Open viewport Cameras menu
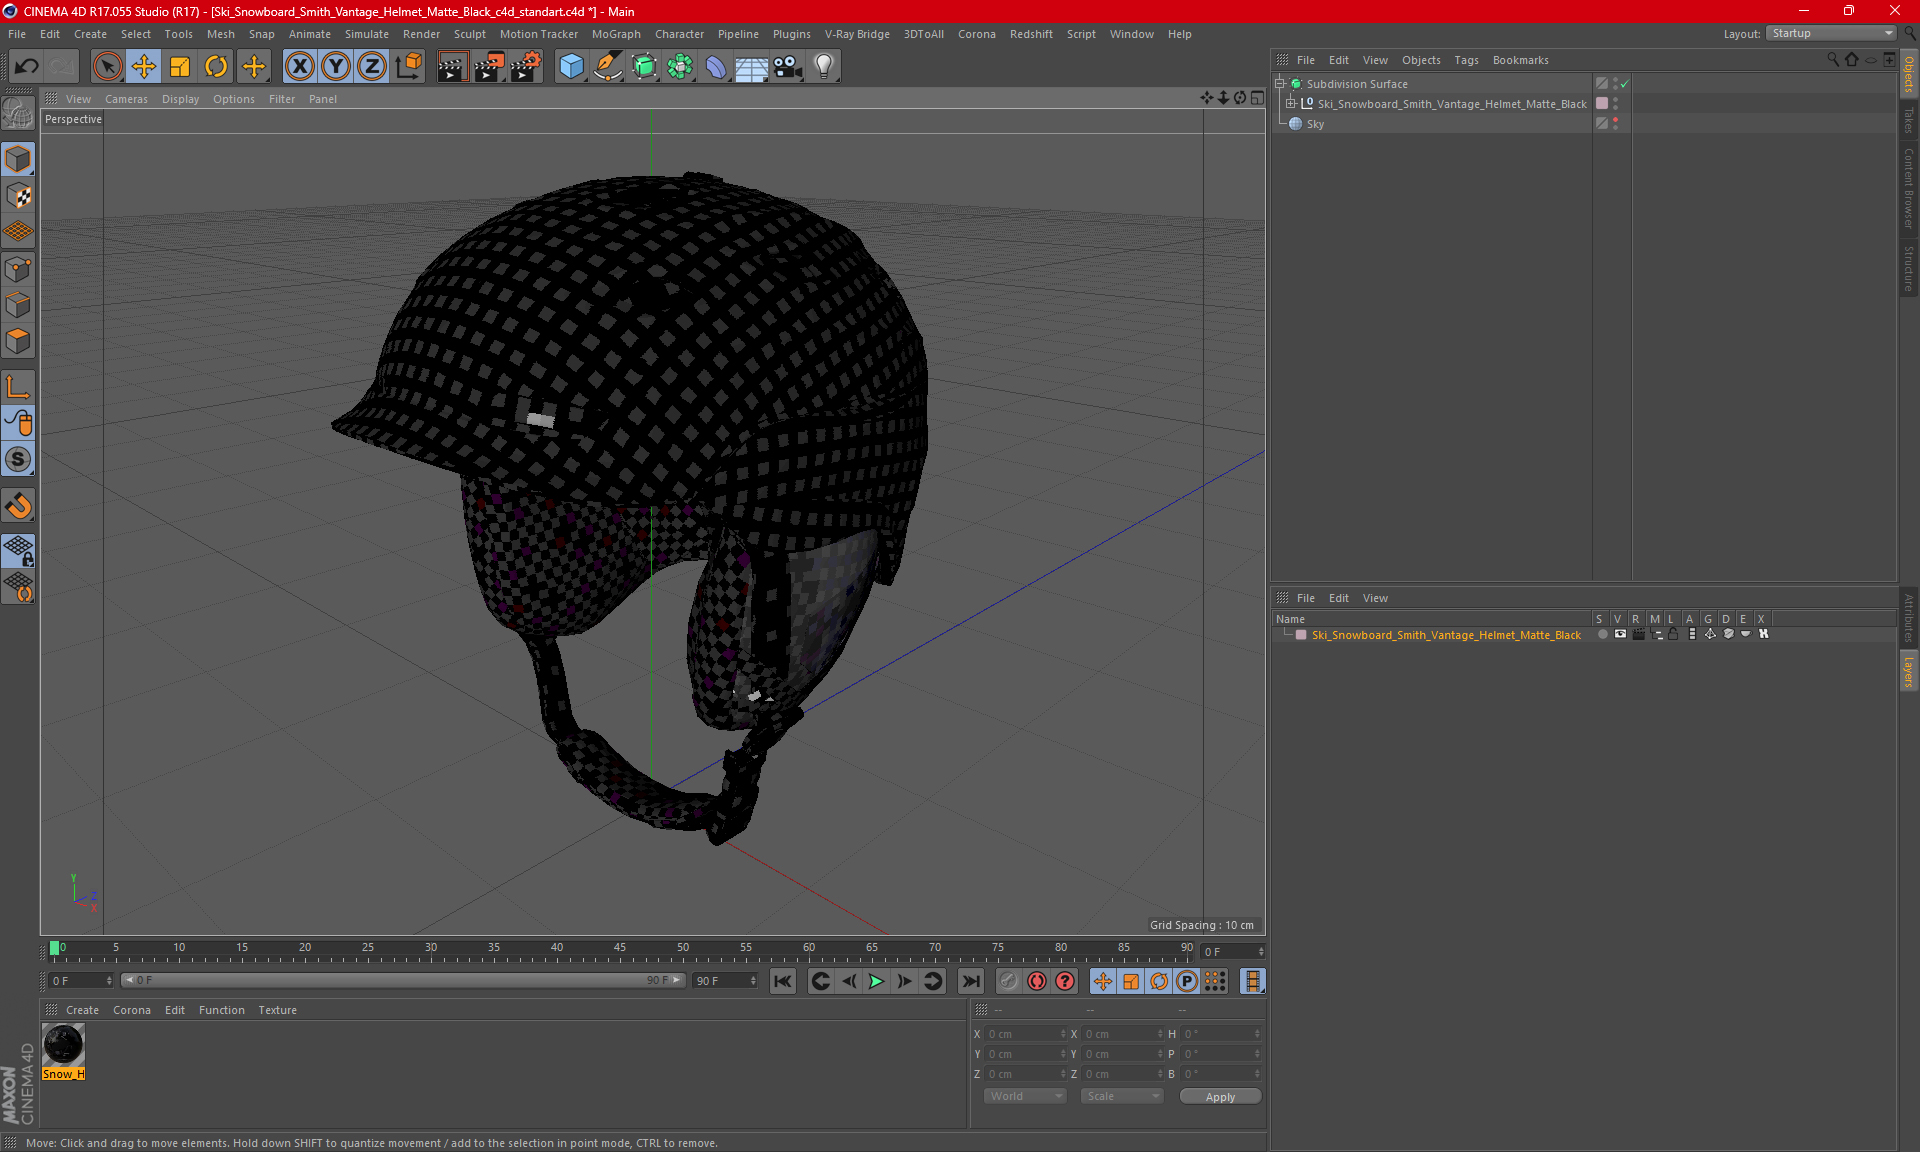Image resolution: width=1920 pixels, height=1152 pixels. (x=126, y=99)
